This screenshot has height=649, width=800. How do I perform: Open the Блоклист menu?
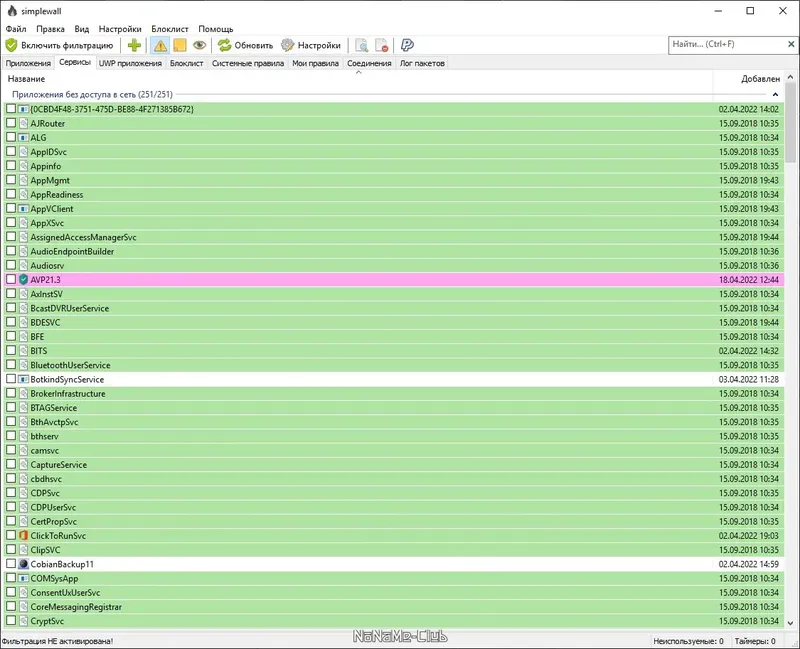pos(170,29)
